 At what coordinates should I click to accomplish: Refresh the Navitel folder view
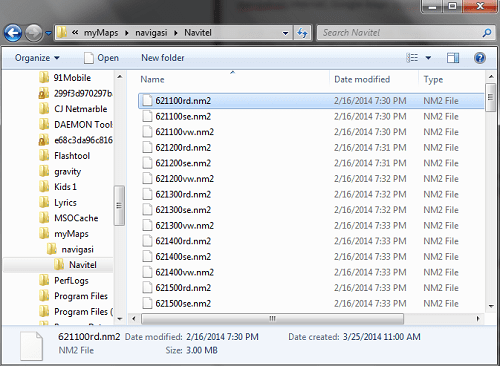[x=302, y=33]
